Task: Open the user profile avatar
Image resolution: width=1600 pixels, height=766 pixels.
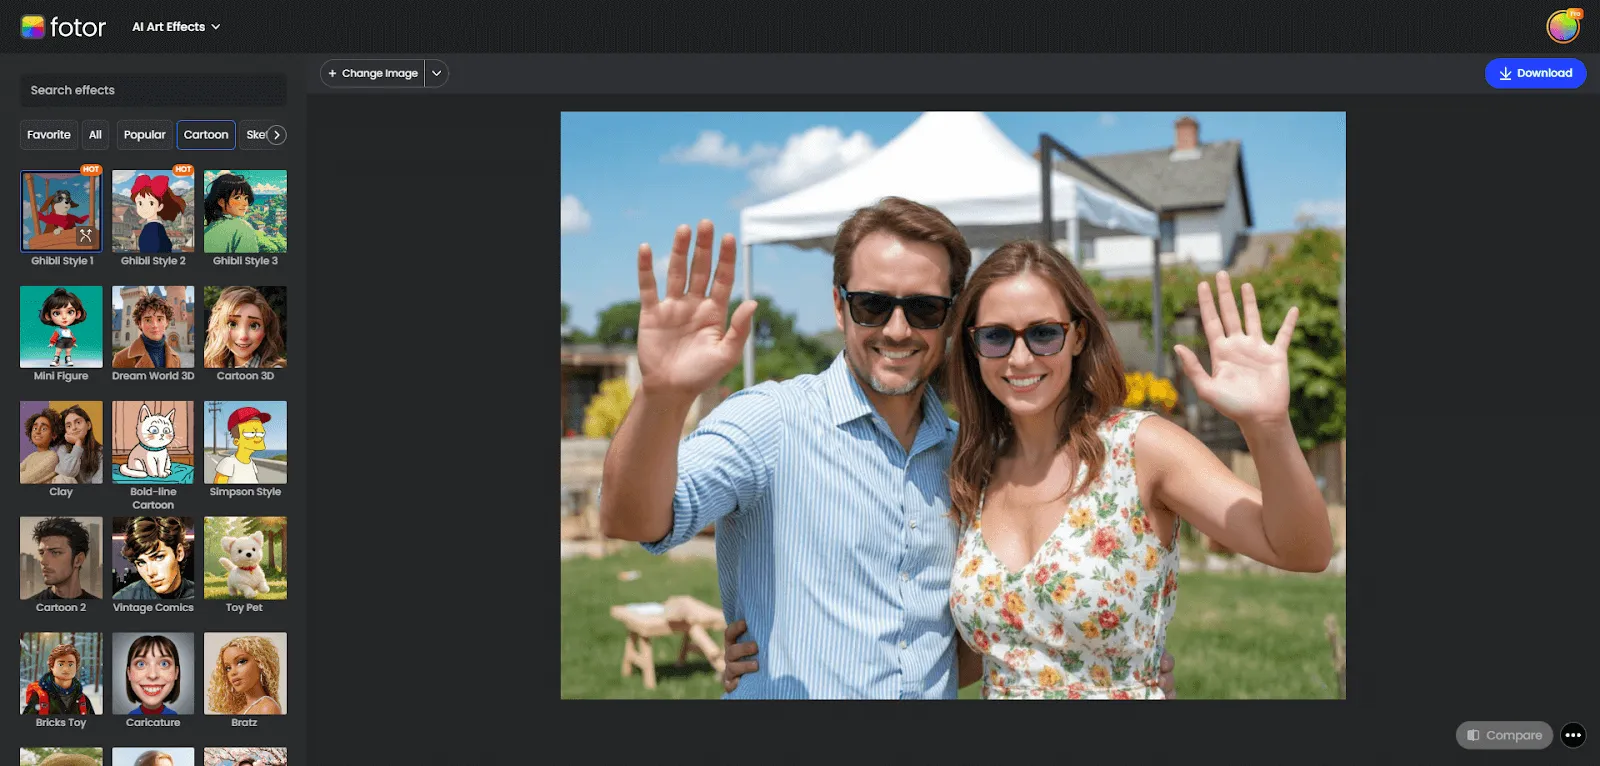Action: click(1563, 27)
